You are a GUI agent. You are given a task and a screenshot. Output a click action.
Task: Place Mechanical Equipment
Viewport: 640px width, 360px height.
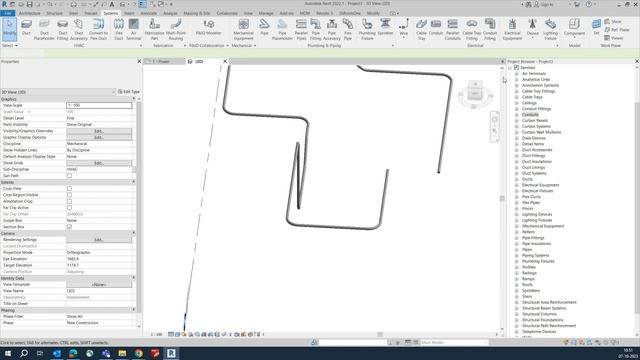(244, 29)
